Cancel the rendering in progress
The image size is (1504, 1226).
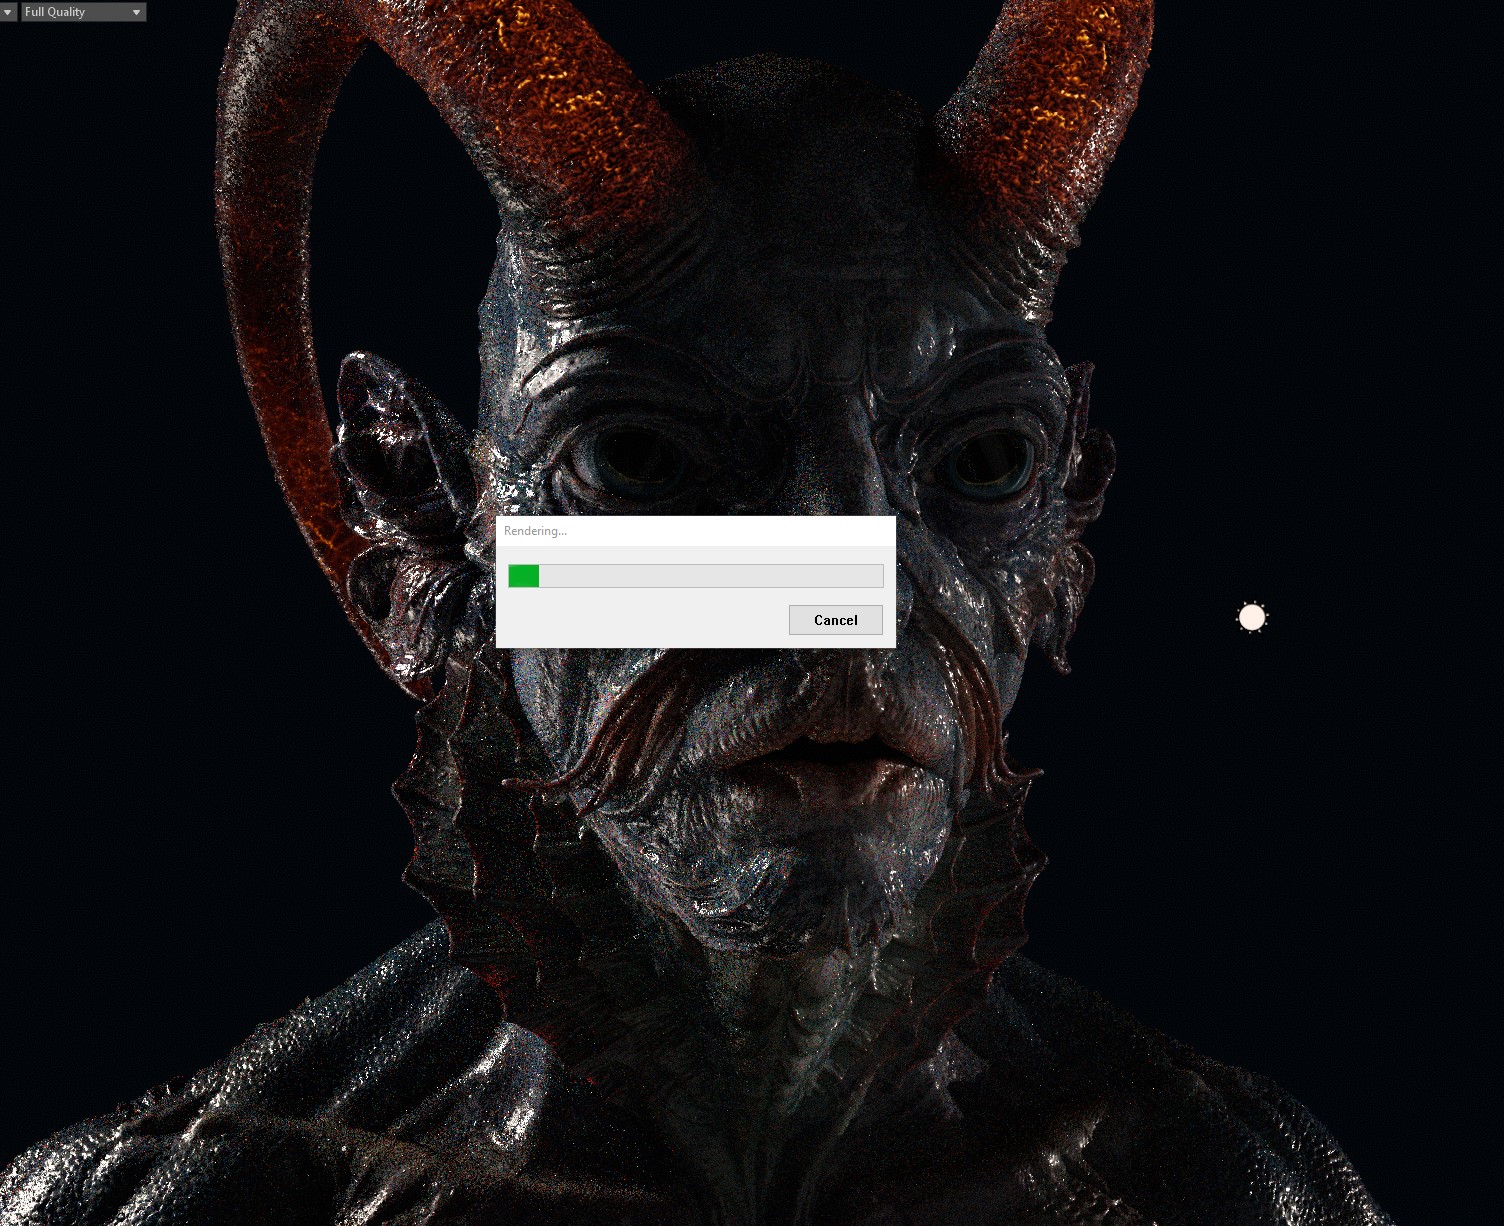835,620
